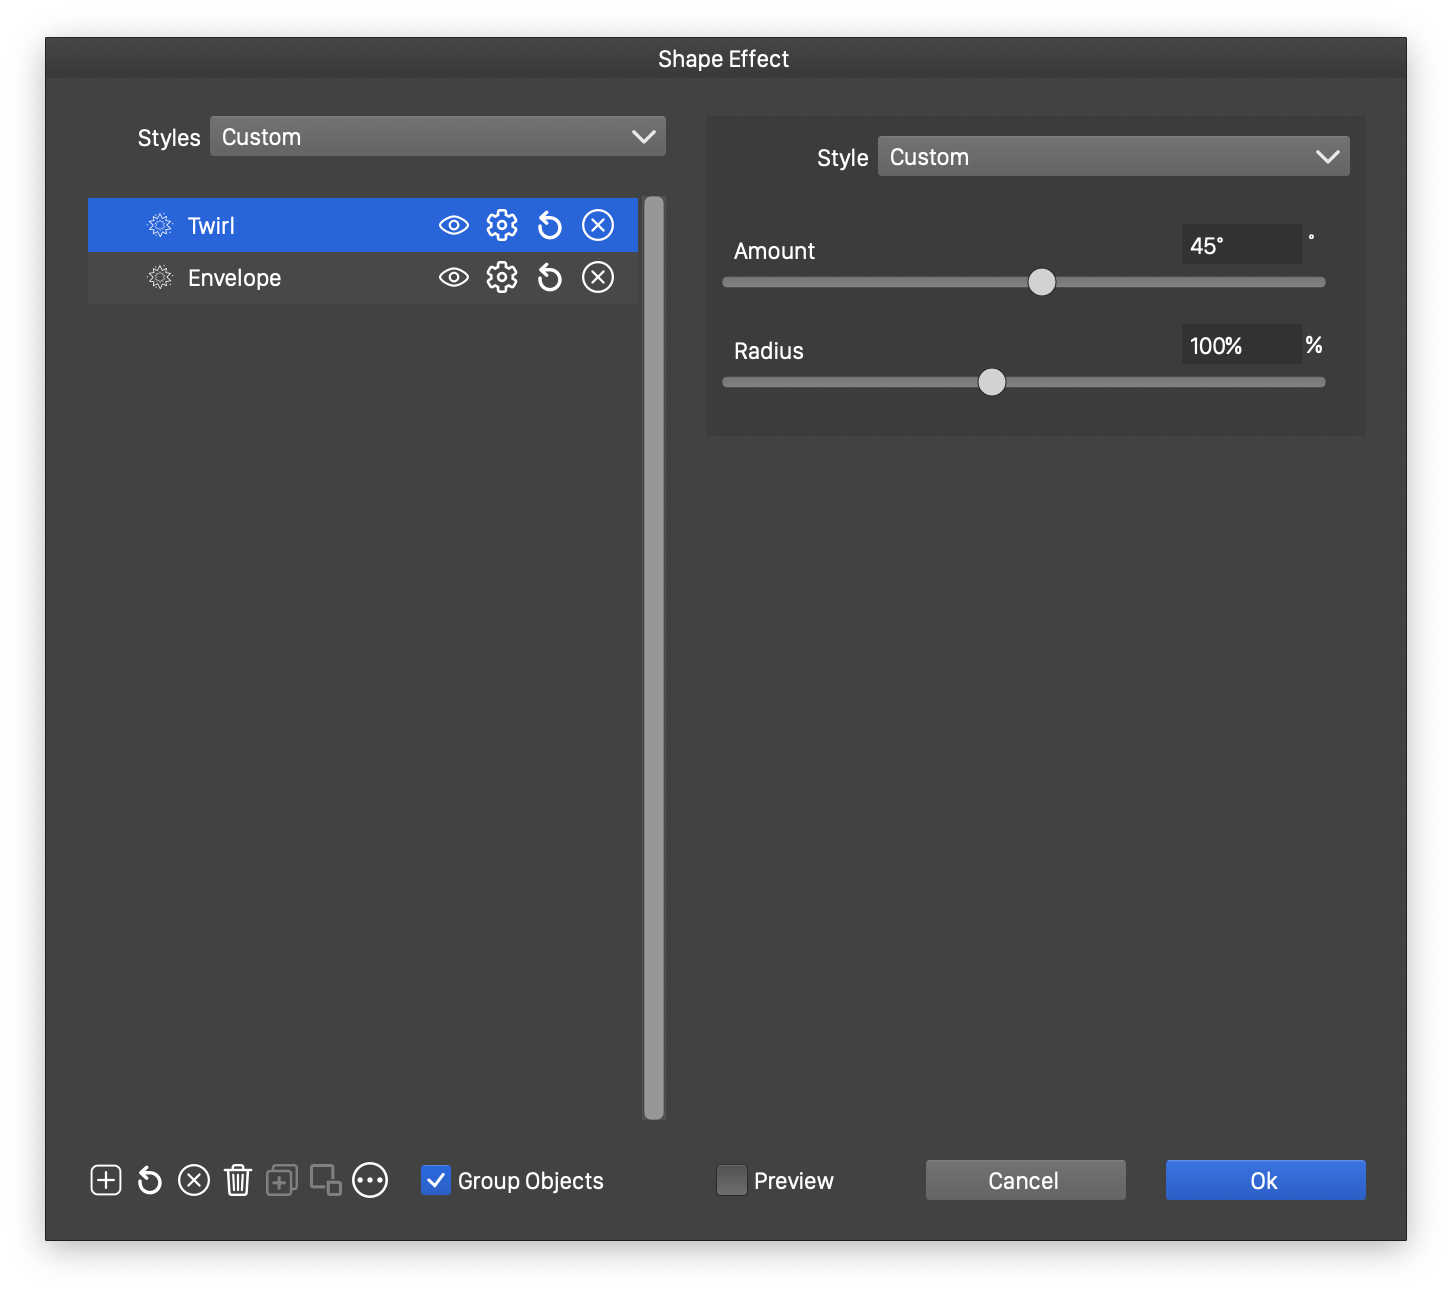Reset the Envelope effect row

click(x=549, y=277)
